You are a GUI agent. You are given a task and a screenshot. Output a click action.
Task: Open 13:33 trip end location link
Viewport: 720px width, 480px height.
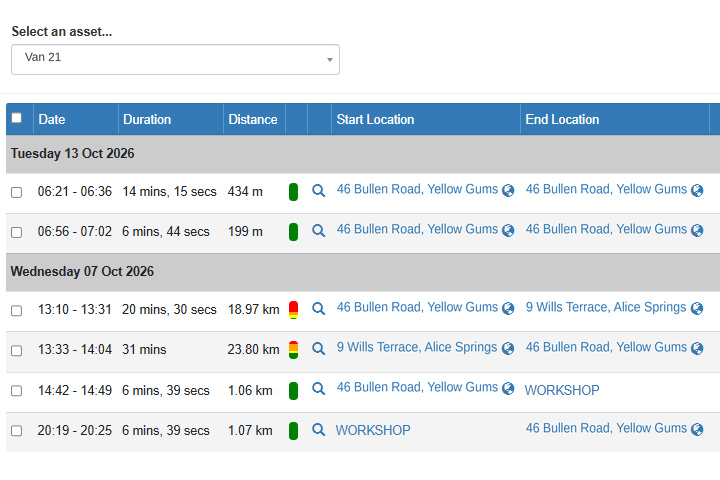point(606,347)
